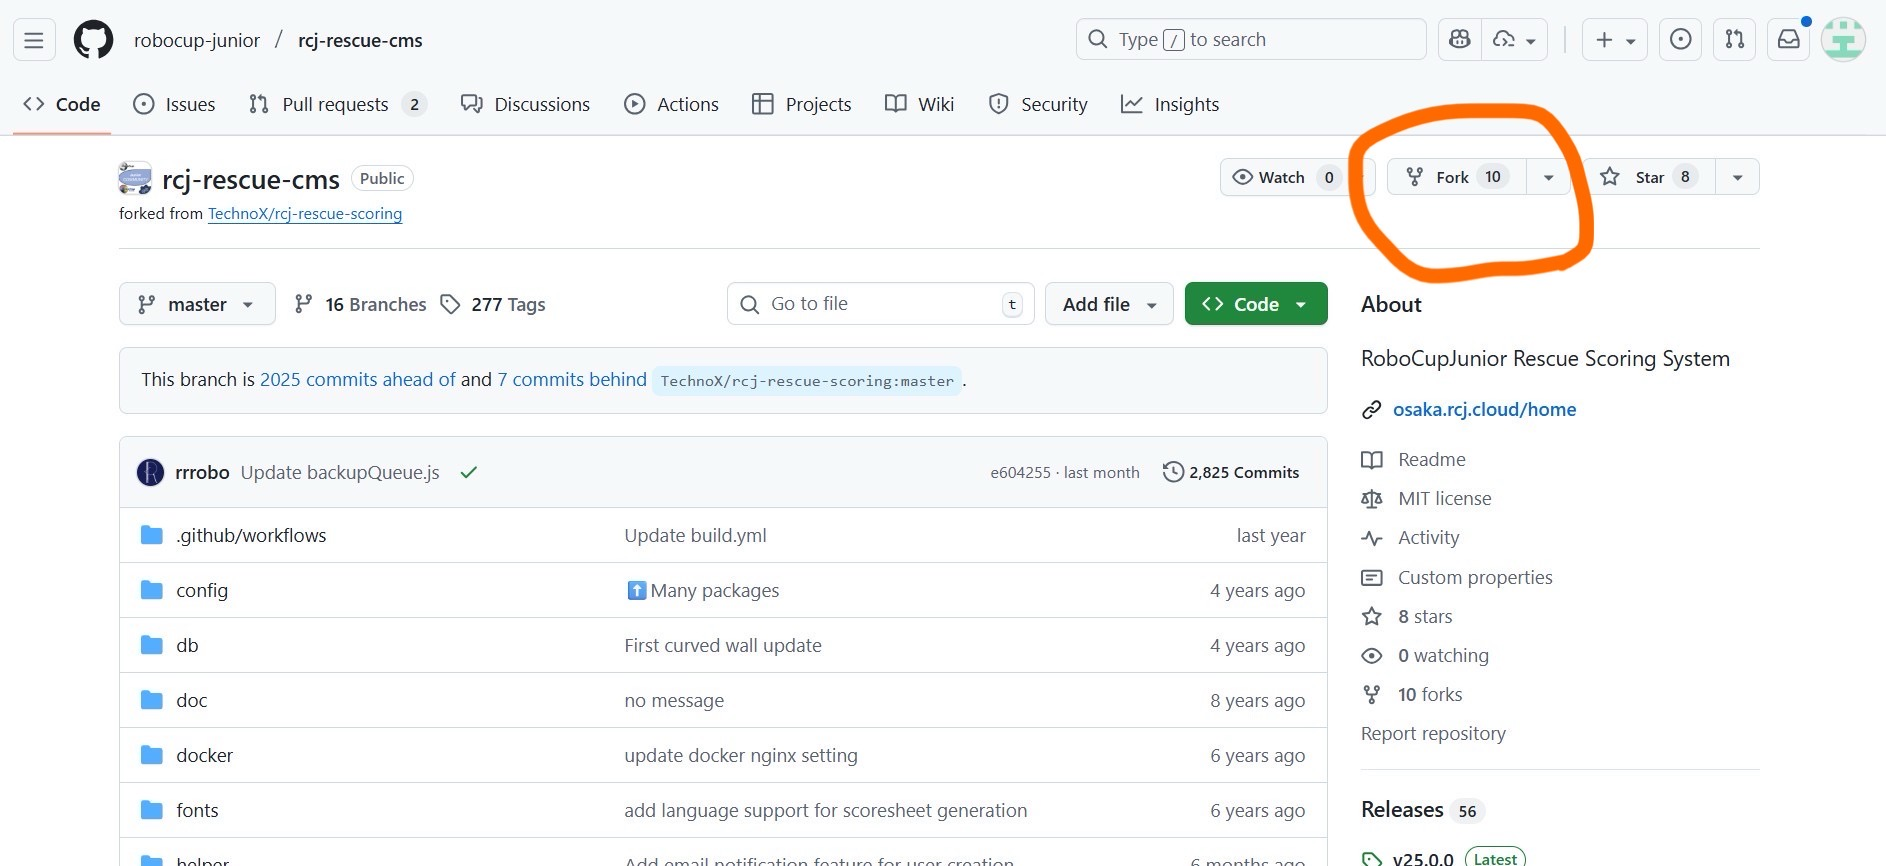The height and width of the screenshot is (866, 1886).
Task: Open 'update docker nginx setting' commit link
Action: tap(741, 755)
